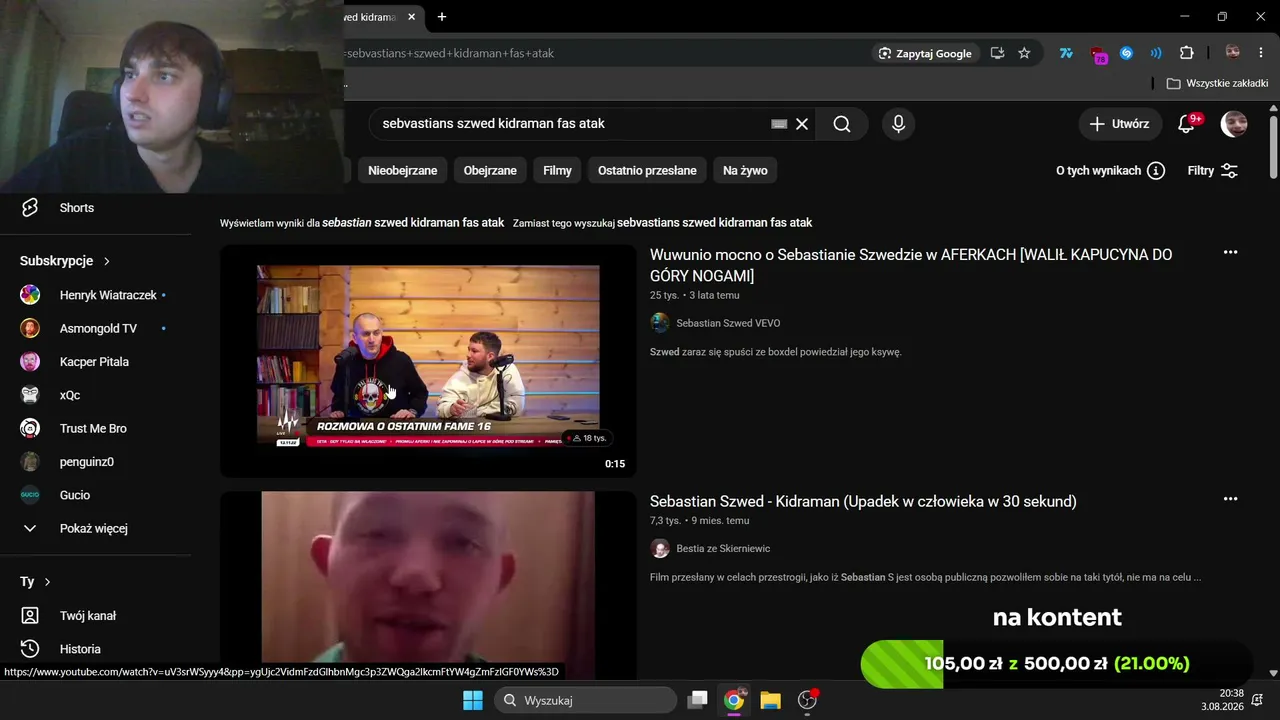Expand subscriptions with Pokaż więcej
This screenshot has width=1280, height=720.
[x=95, y=528]
